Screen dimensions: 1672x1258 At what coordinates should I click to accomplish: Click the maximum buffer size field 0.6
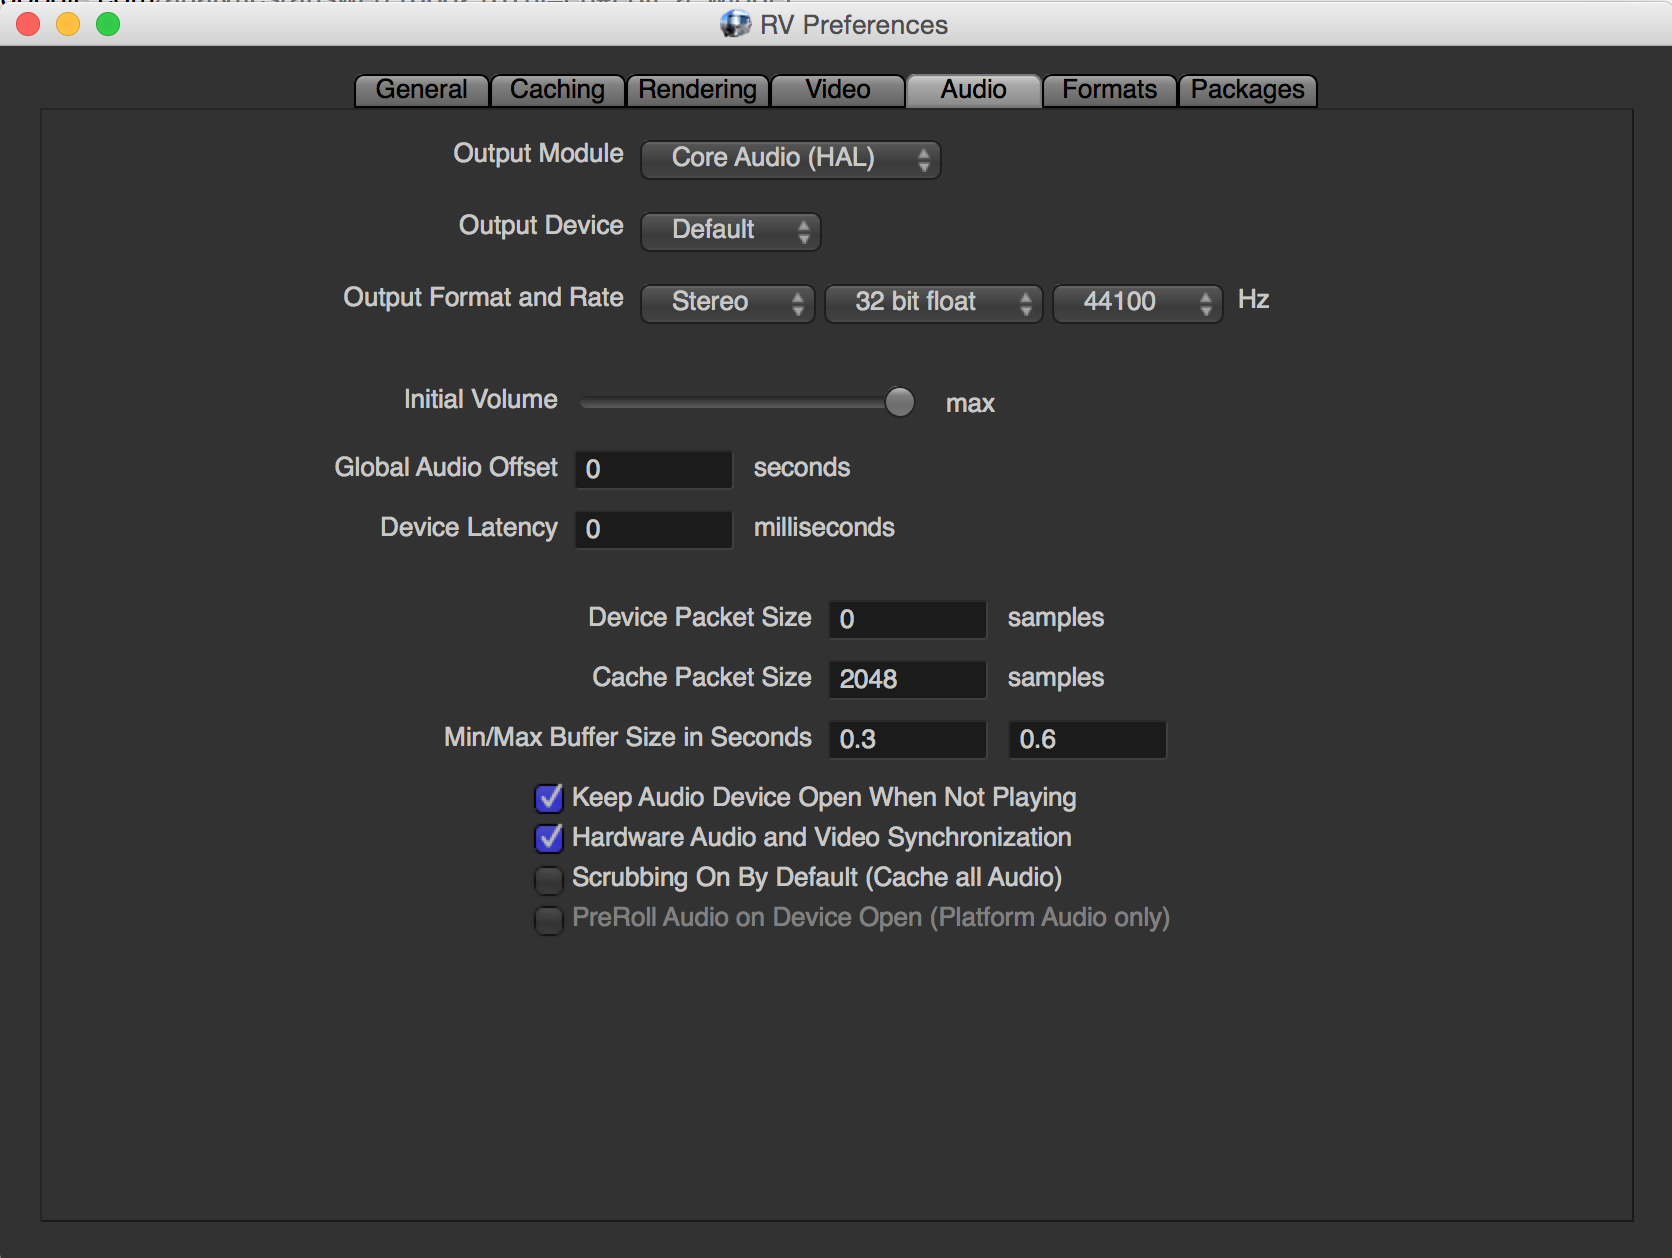(1087, 739)
